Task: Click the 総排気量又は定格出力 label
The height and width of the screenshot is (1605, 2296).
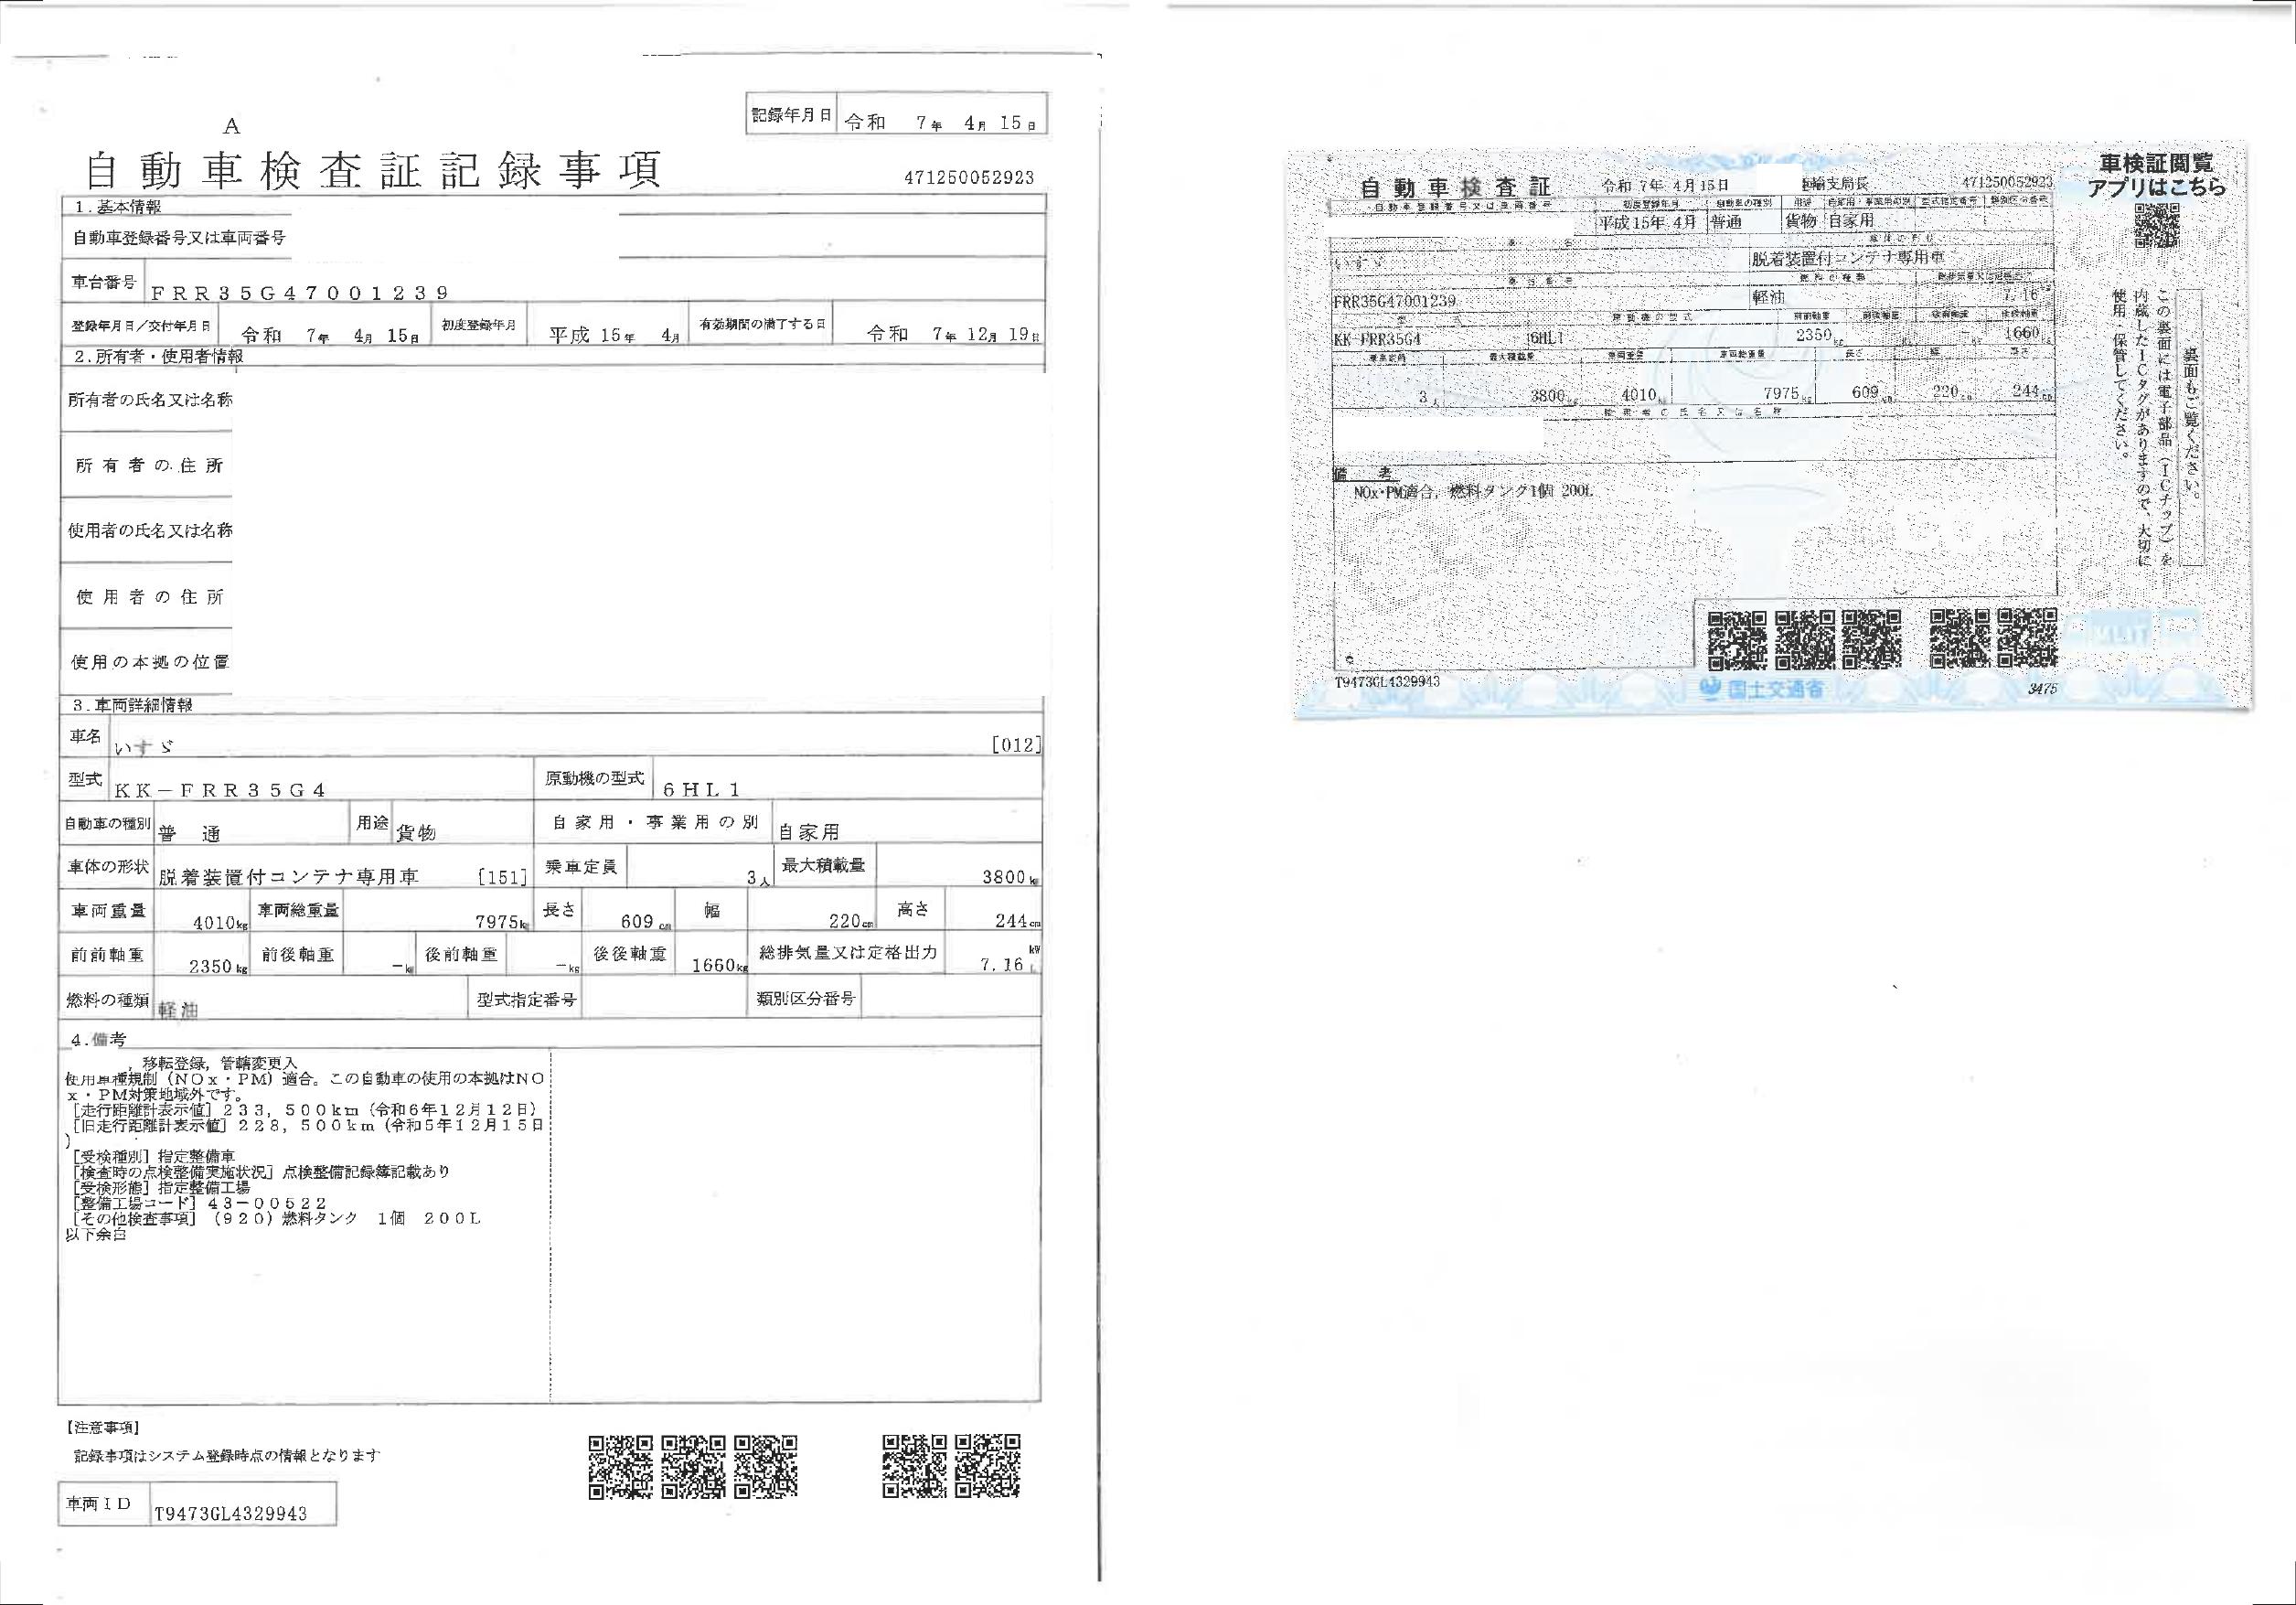Action: [x=849, y=951]
